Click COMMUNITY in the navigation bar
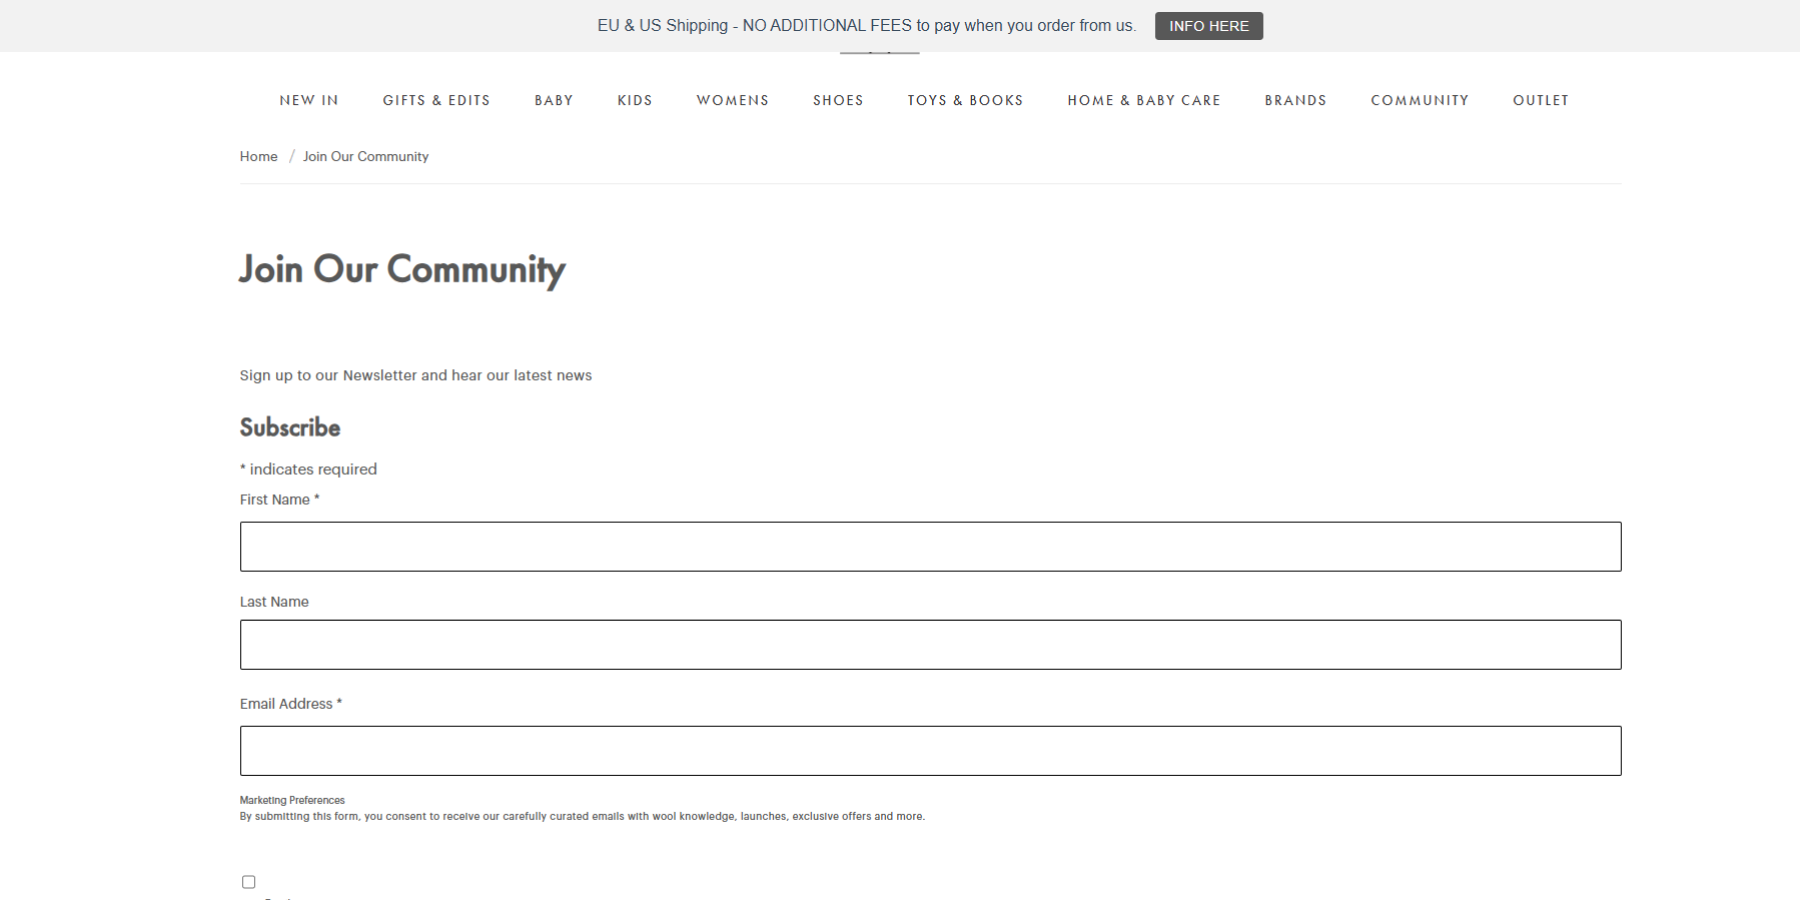 pos(1419,100)
